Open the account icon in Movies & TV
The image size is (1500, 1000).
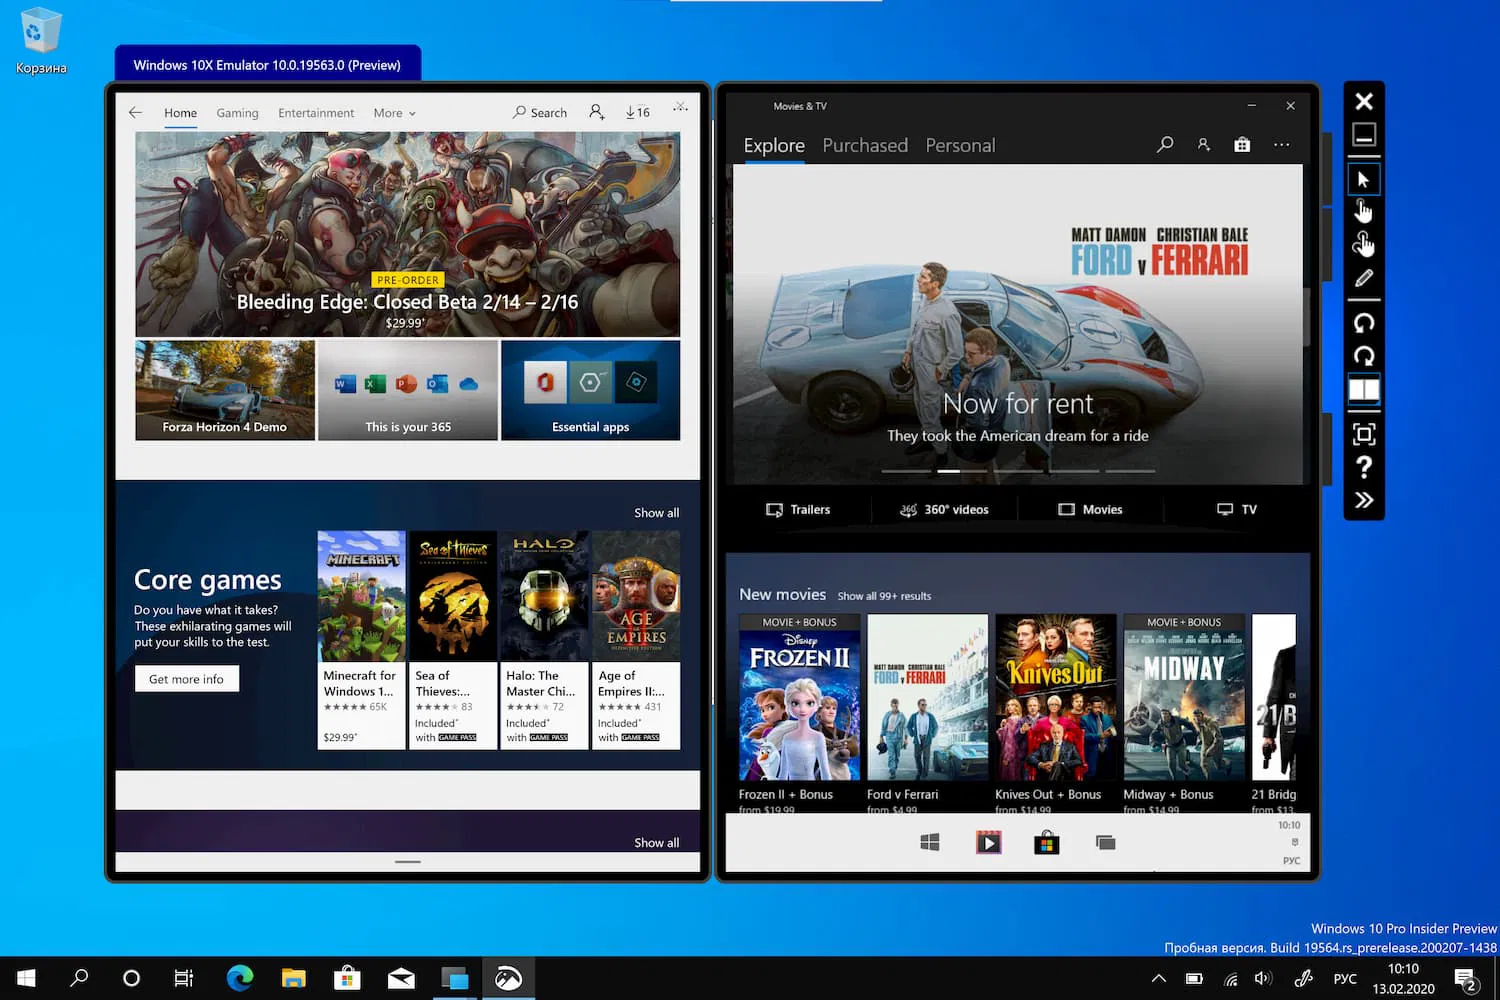pyautogui.click(x=1204, y=145)
